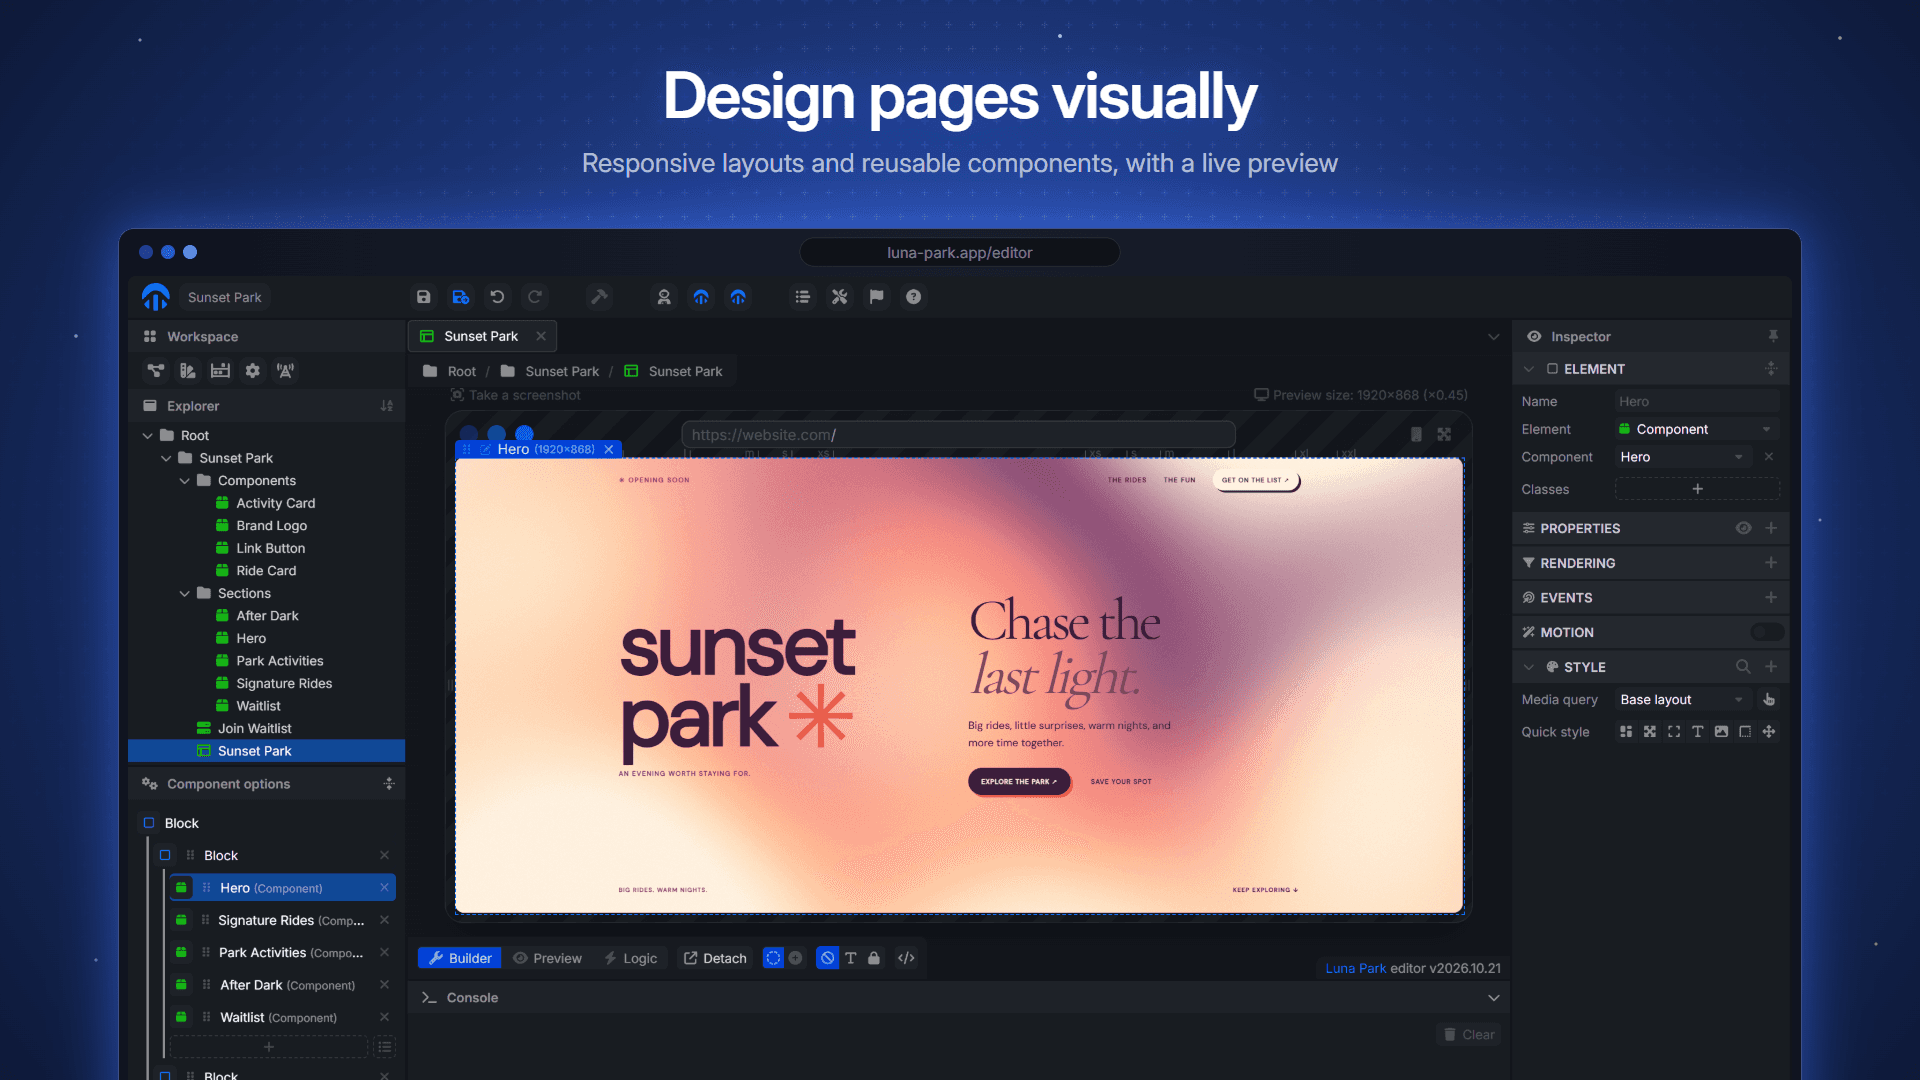The height and width of the screenshot is (1080, 1920).
Task: Click the website URL input field
Action: click(x=958, y=435)
